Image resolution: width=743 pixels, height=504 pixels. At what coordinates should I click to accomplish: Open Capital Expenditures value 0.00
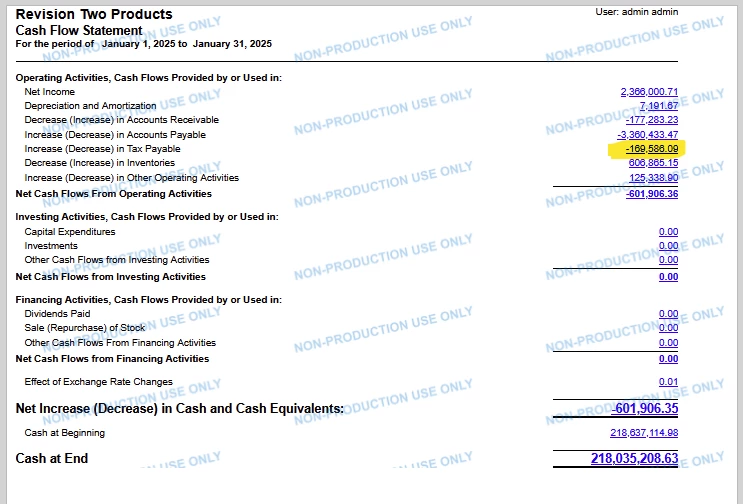(668, 232)
